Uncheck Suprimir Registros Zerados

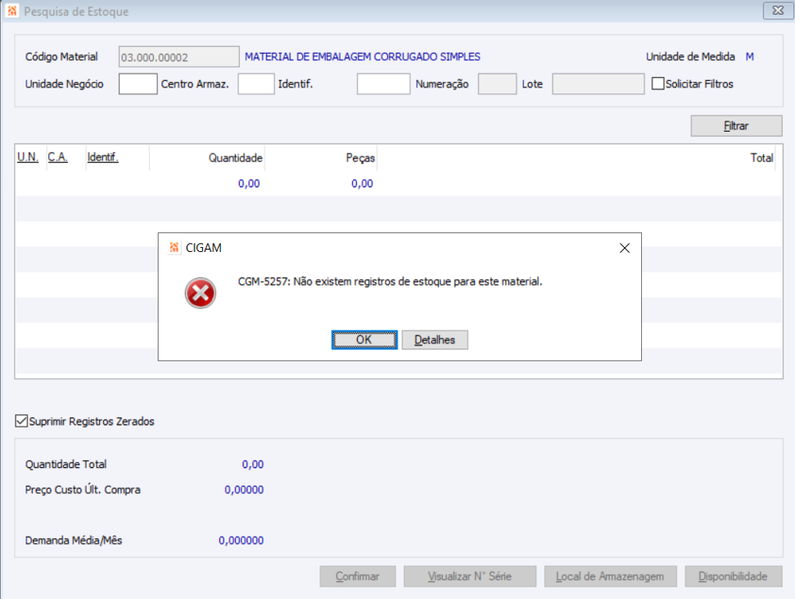21,421
